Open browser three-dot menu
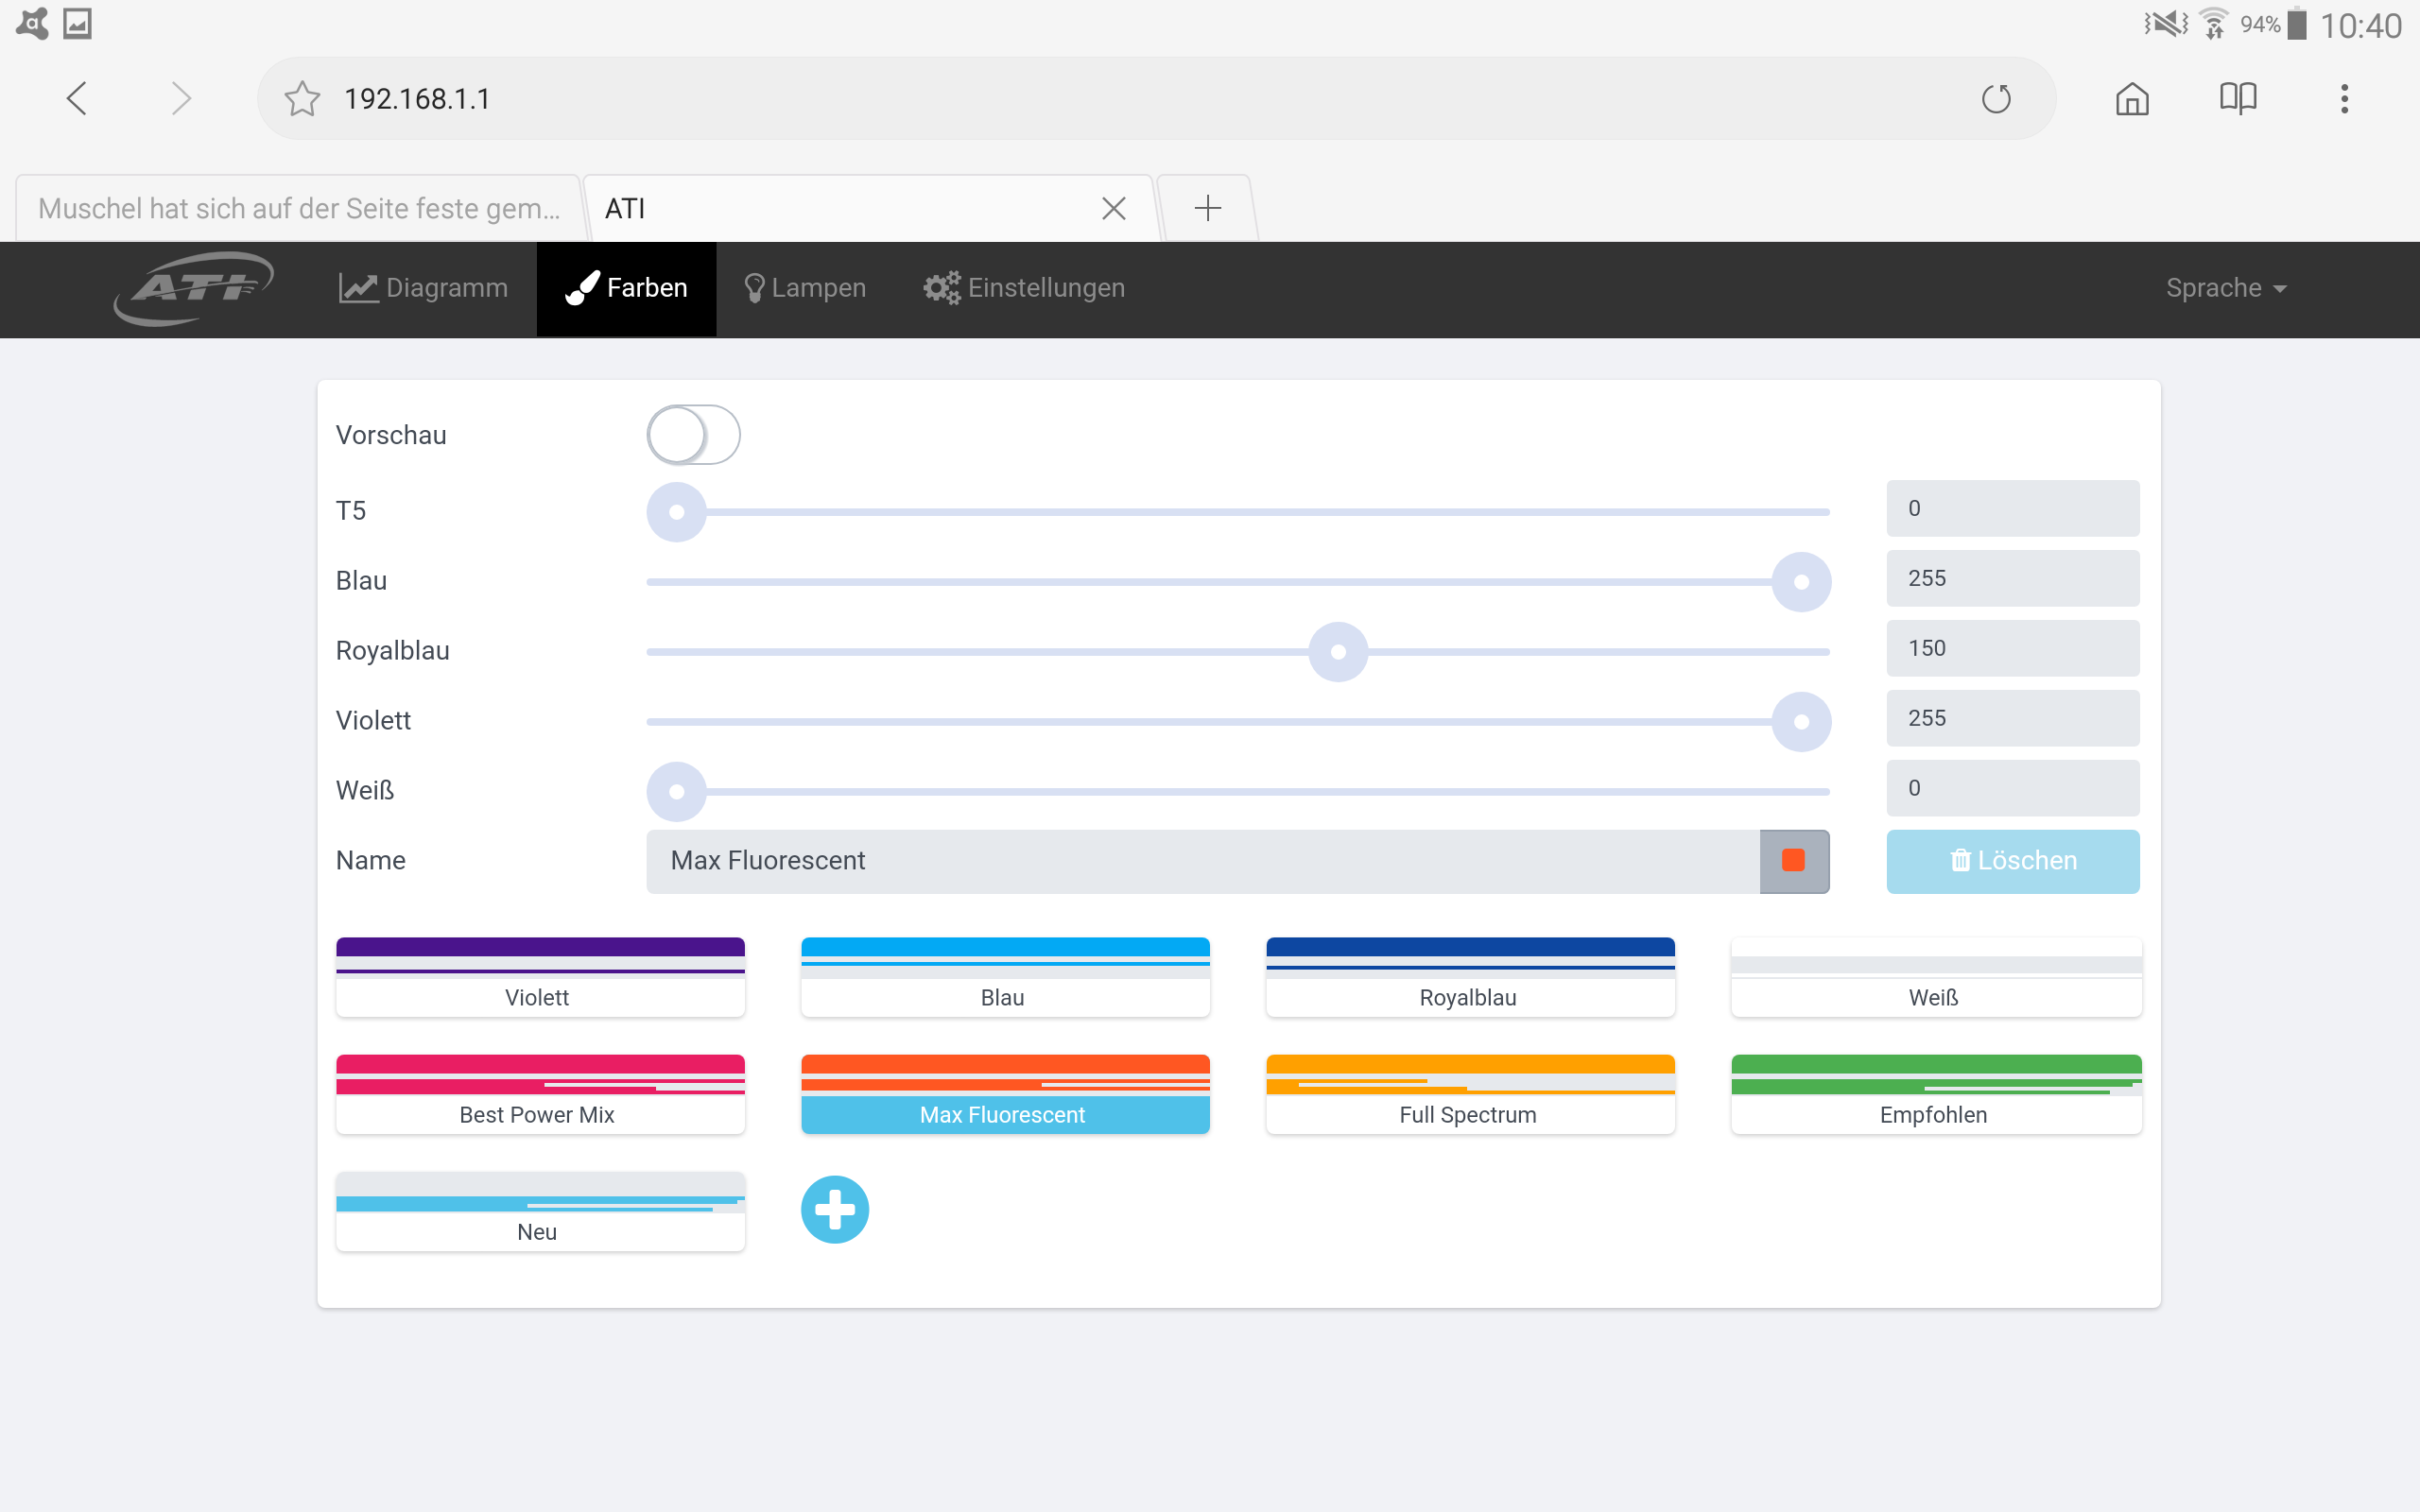Viewport: 2420px width, 1512px height. tap(2344, 99)
